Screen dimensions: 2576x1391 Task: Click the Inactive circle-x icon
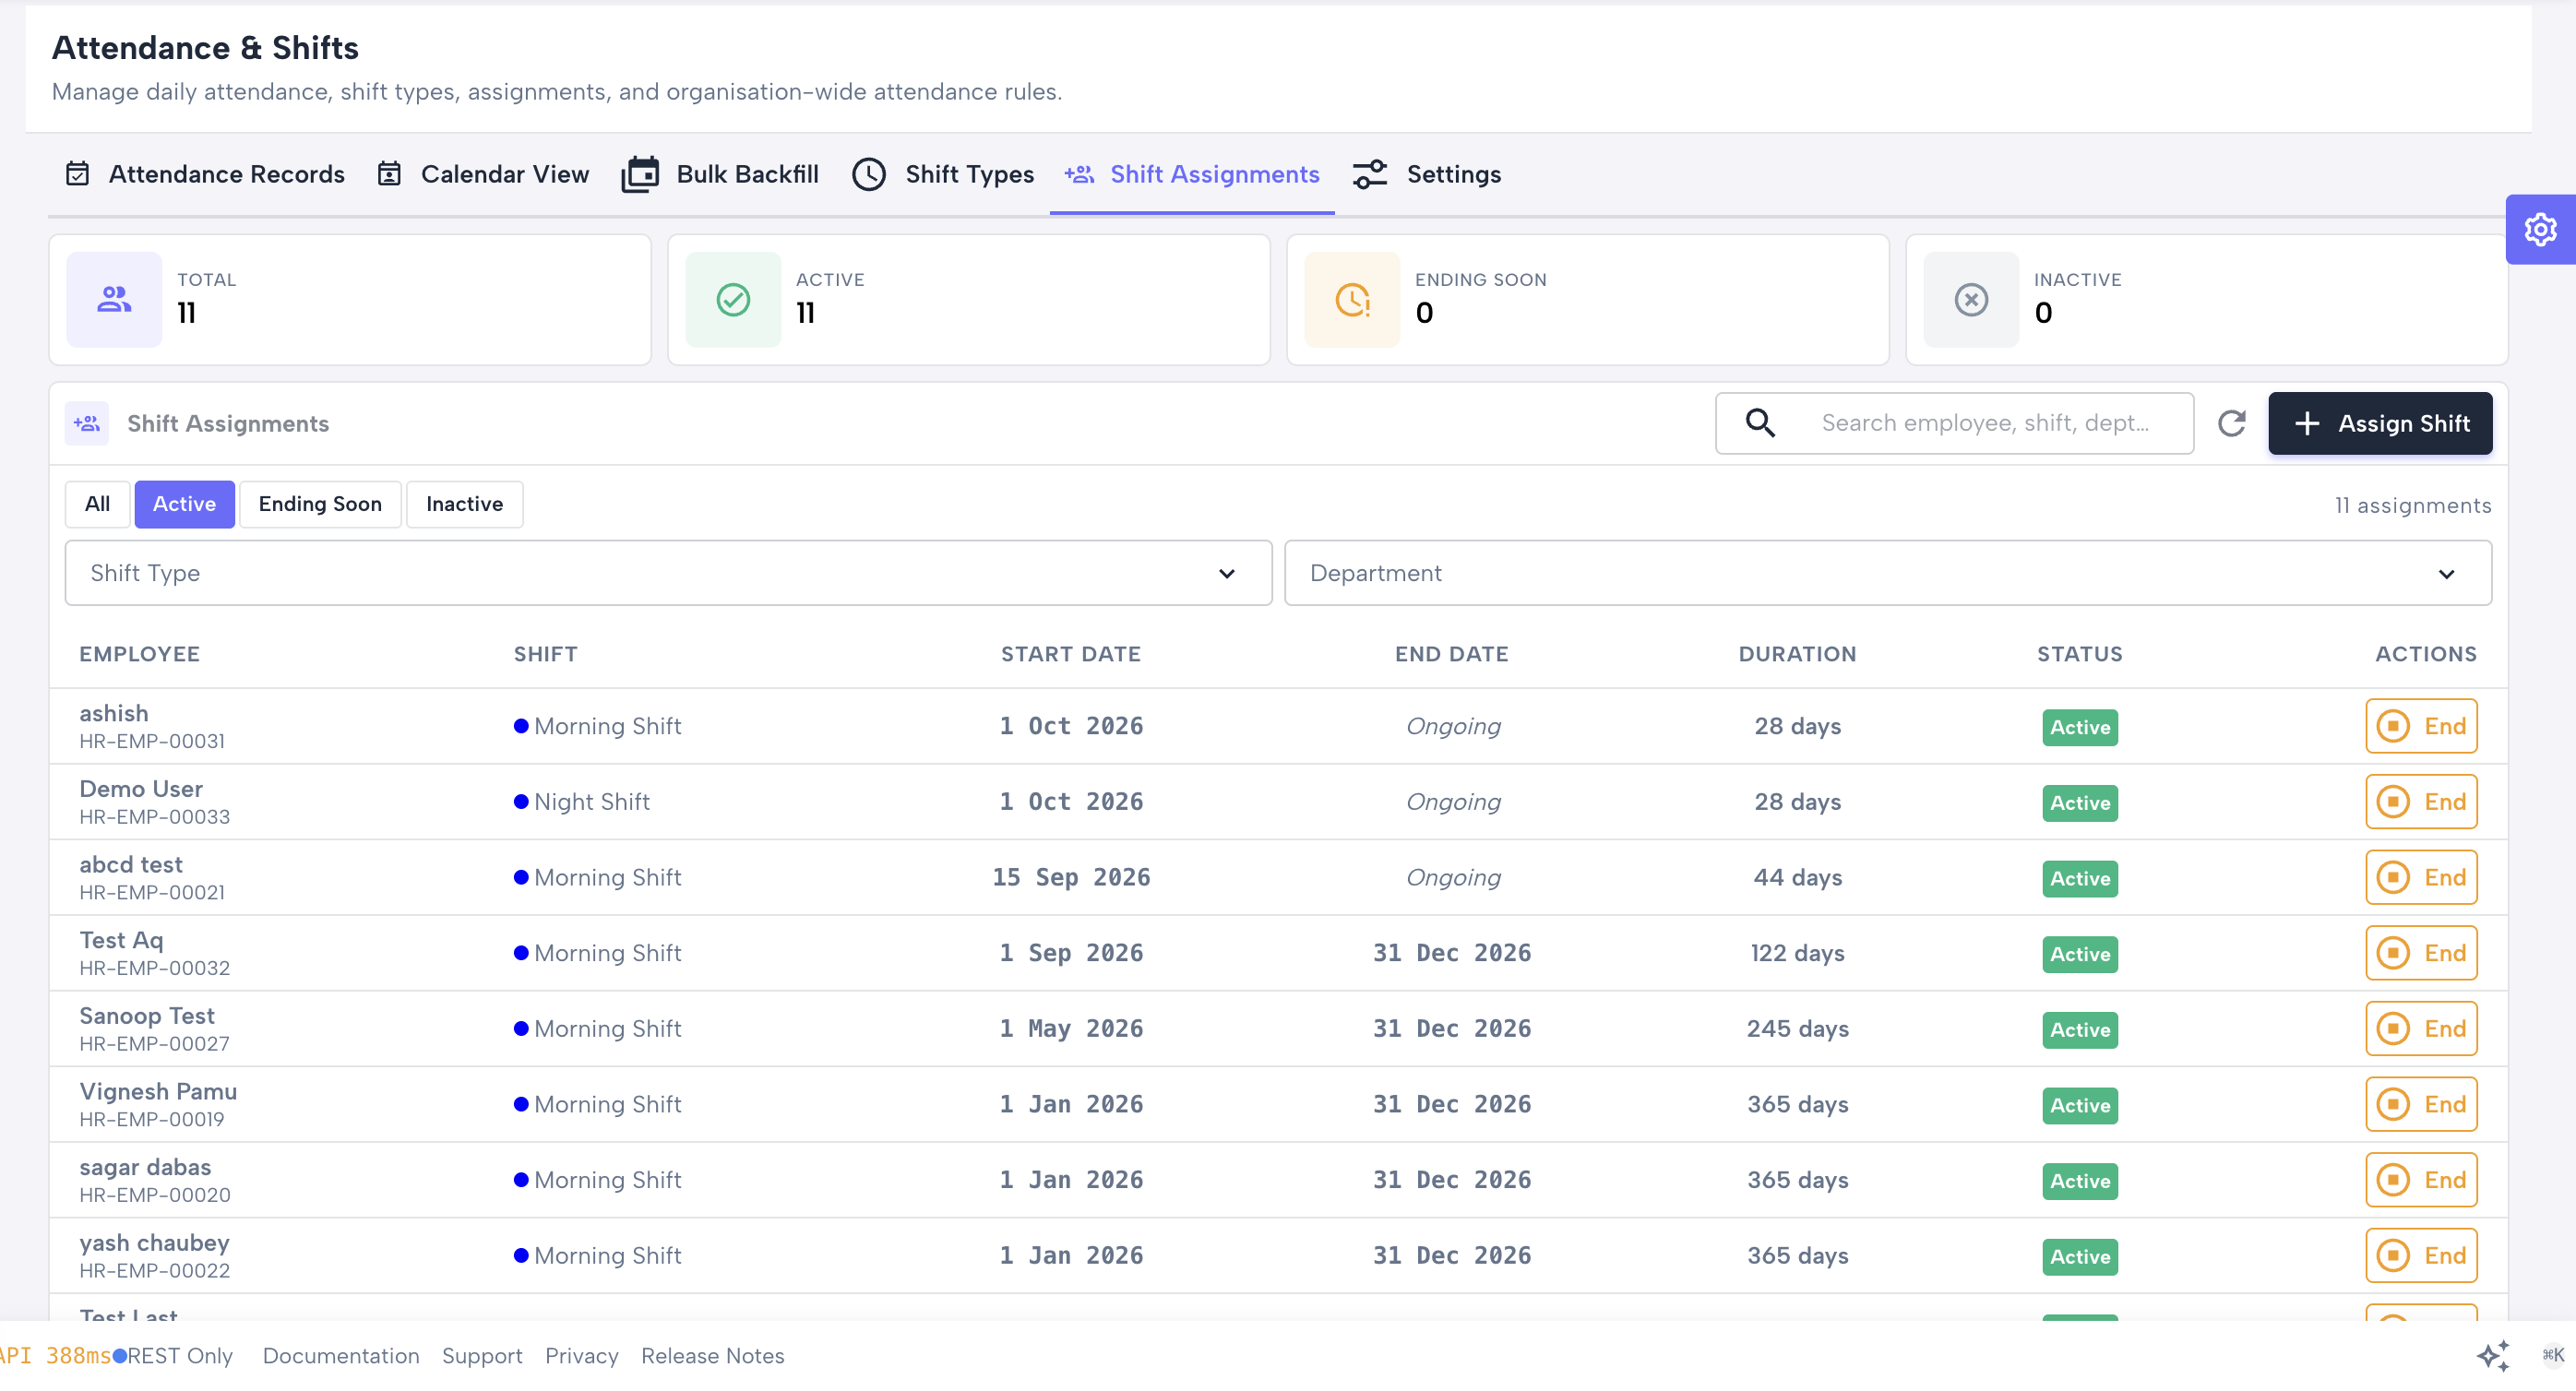pyautogui.click(x=1971, y=299)
